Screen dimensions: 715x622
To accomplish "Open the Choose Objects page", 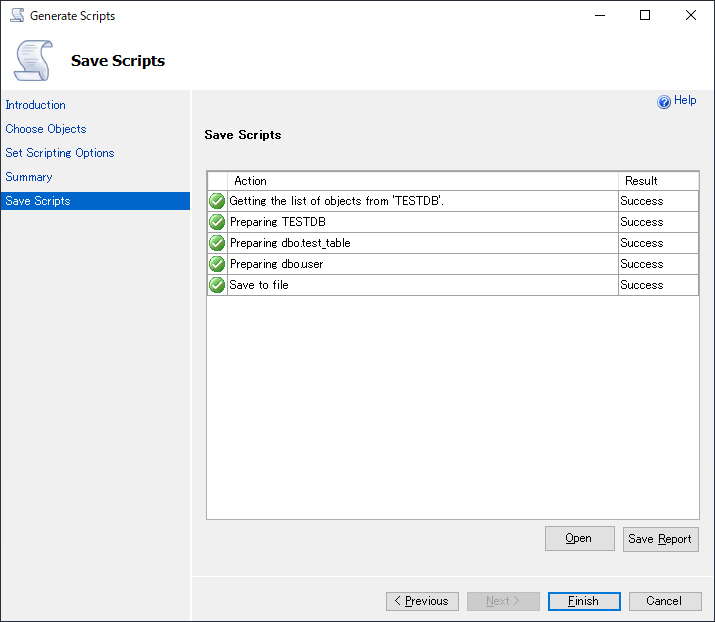I will tap(46, 129).
